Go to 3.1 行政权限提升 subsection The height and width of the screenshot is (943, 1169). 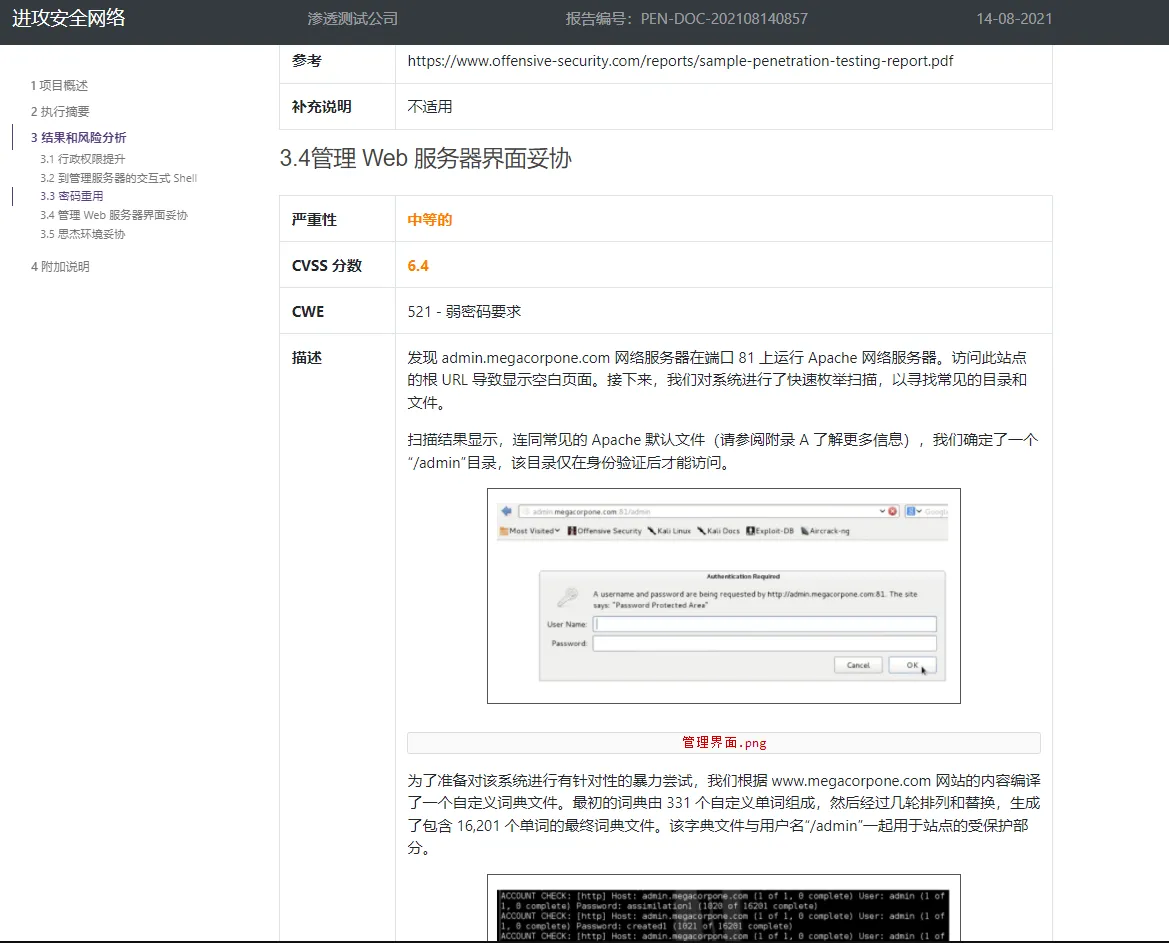click(83, 159)
